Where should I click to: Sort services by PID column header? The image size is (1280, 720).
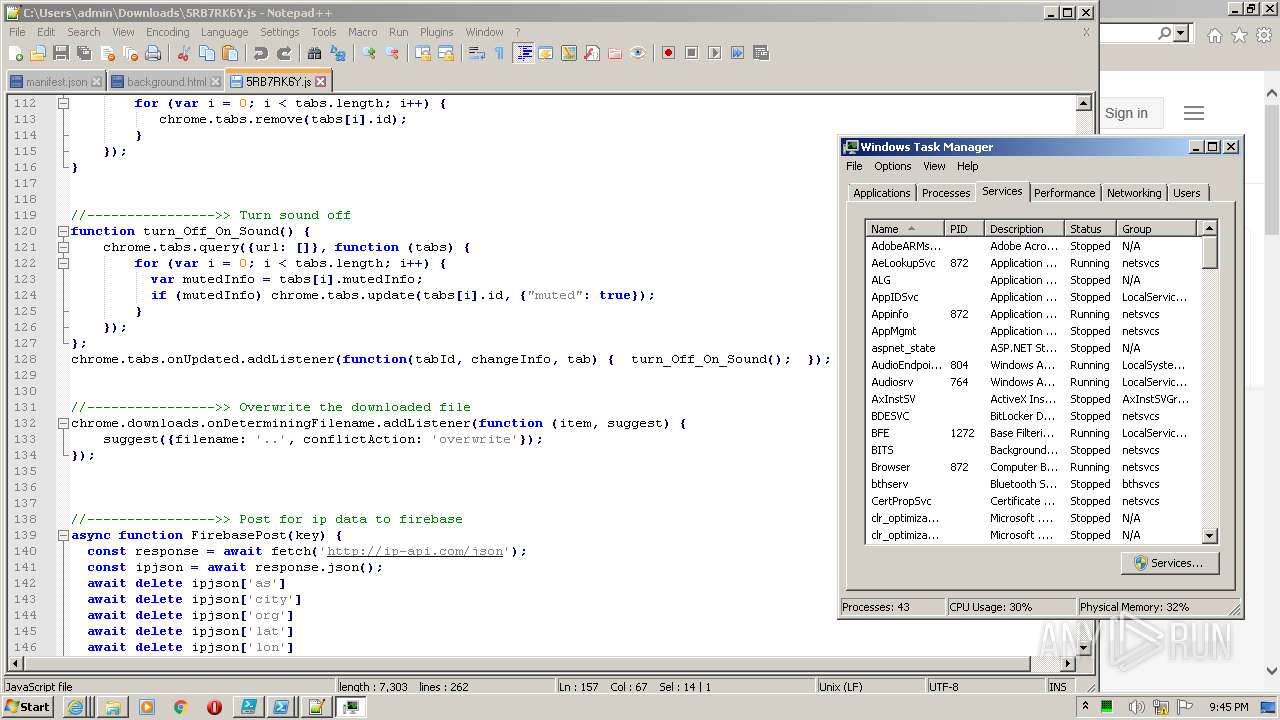pos(965,229)
